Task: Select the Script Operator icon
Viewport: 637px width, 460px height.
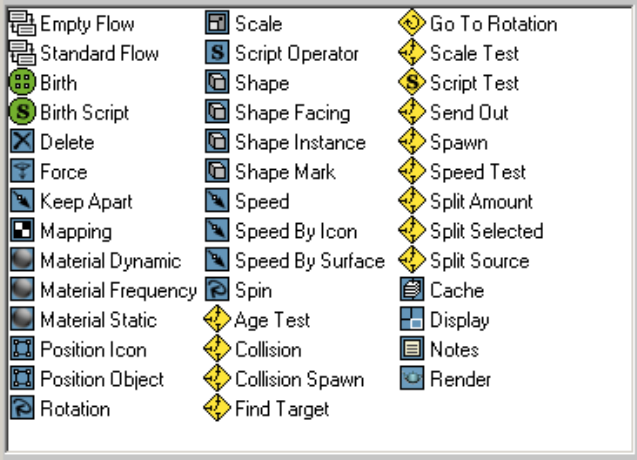Action: coord(217,53)
